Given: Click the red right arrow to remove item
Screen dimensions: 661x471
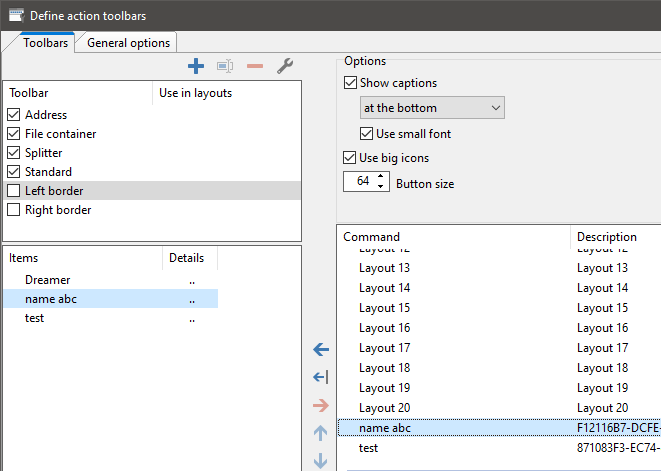Looking at the screenshot, I should (x=321, y=405).
